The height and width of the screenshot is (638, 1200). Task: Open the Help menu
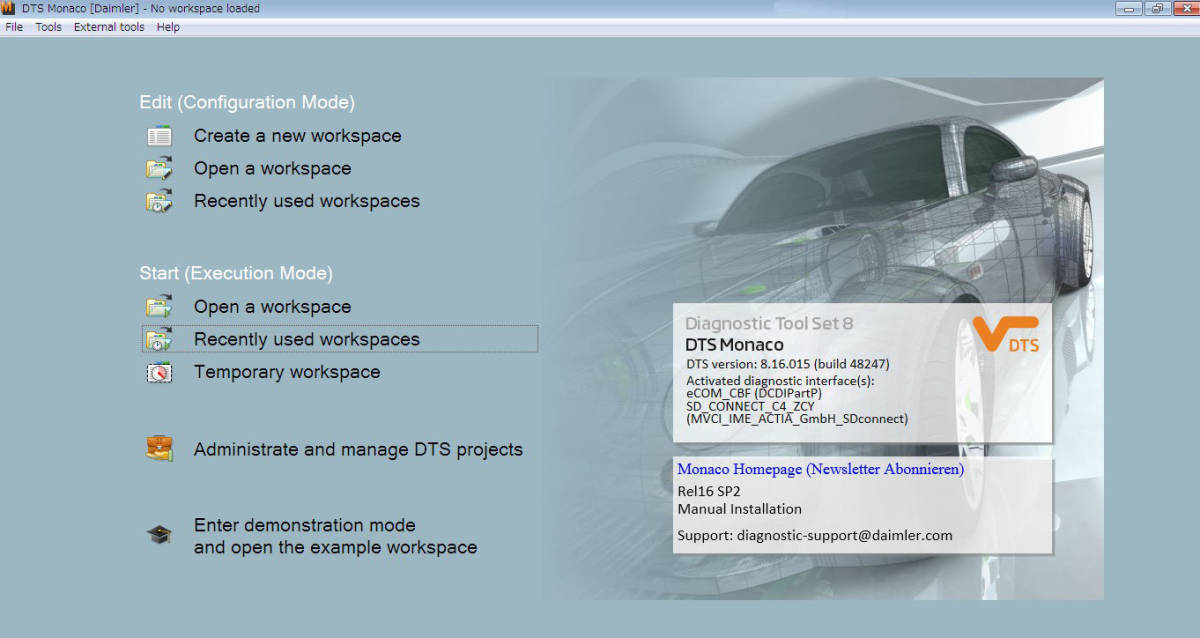pyautogui.click(x=168, y=27)
